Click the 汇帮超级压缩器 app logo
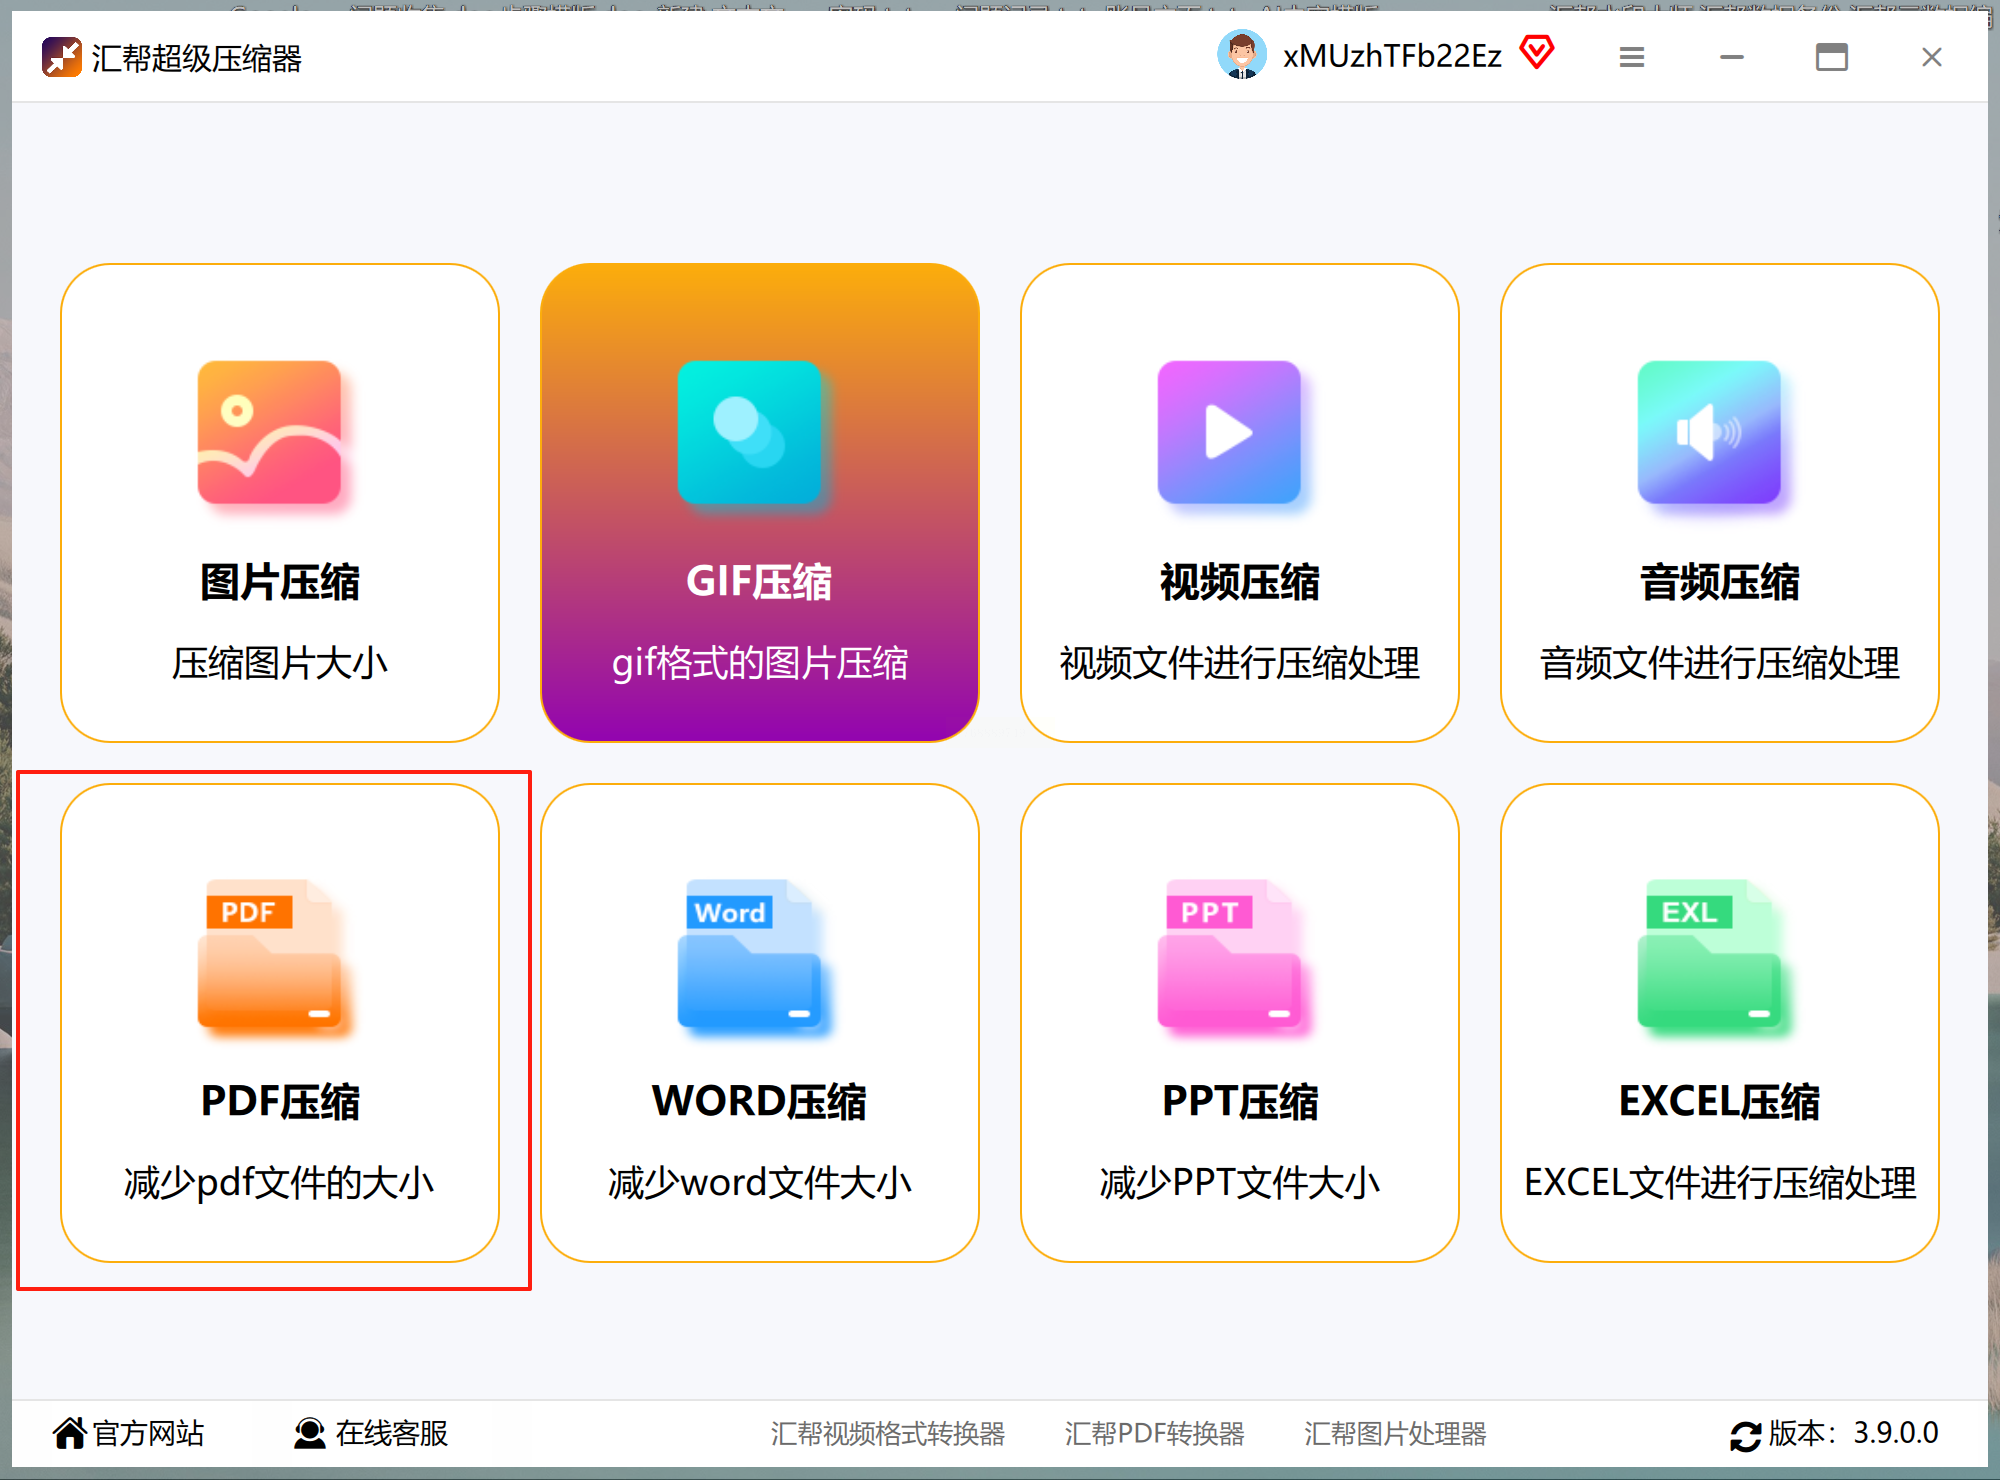The width and height of the screenshot is (2000, 1480). click(61, 57)
